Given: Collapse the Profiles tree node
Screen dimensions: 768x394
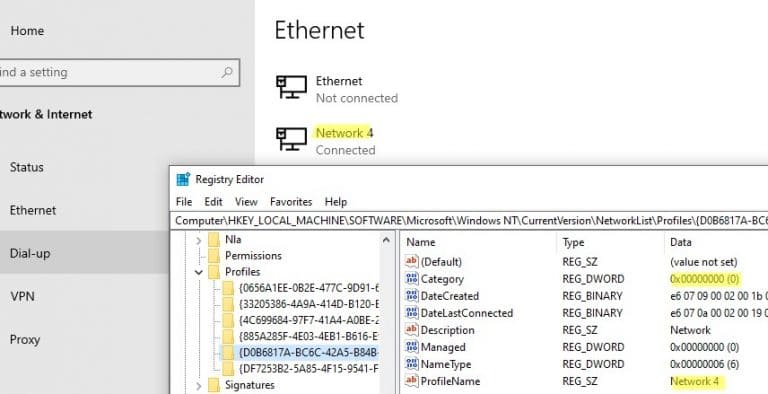Looking at the screenshot, I should click(x=199, y=272).
